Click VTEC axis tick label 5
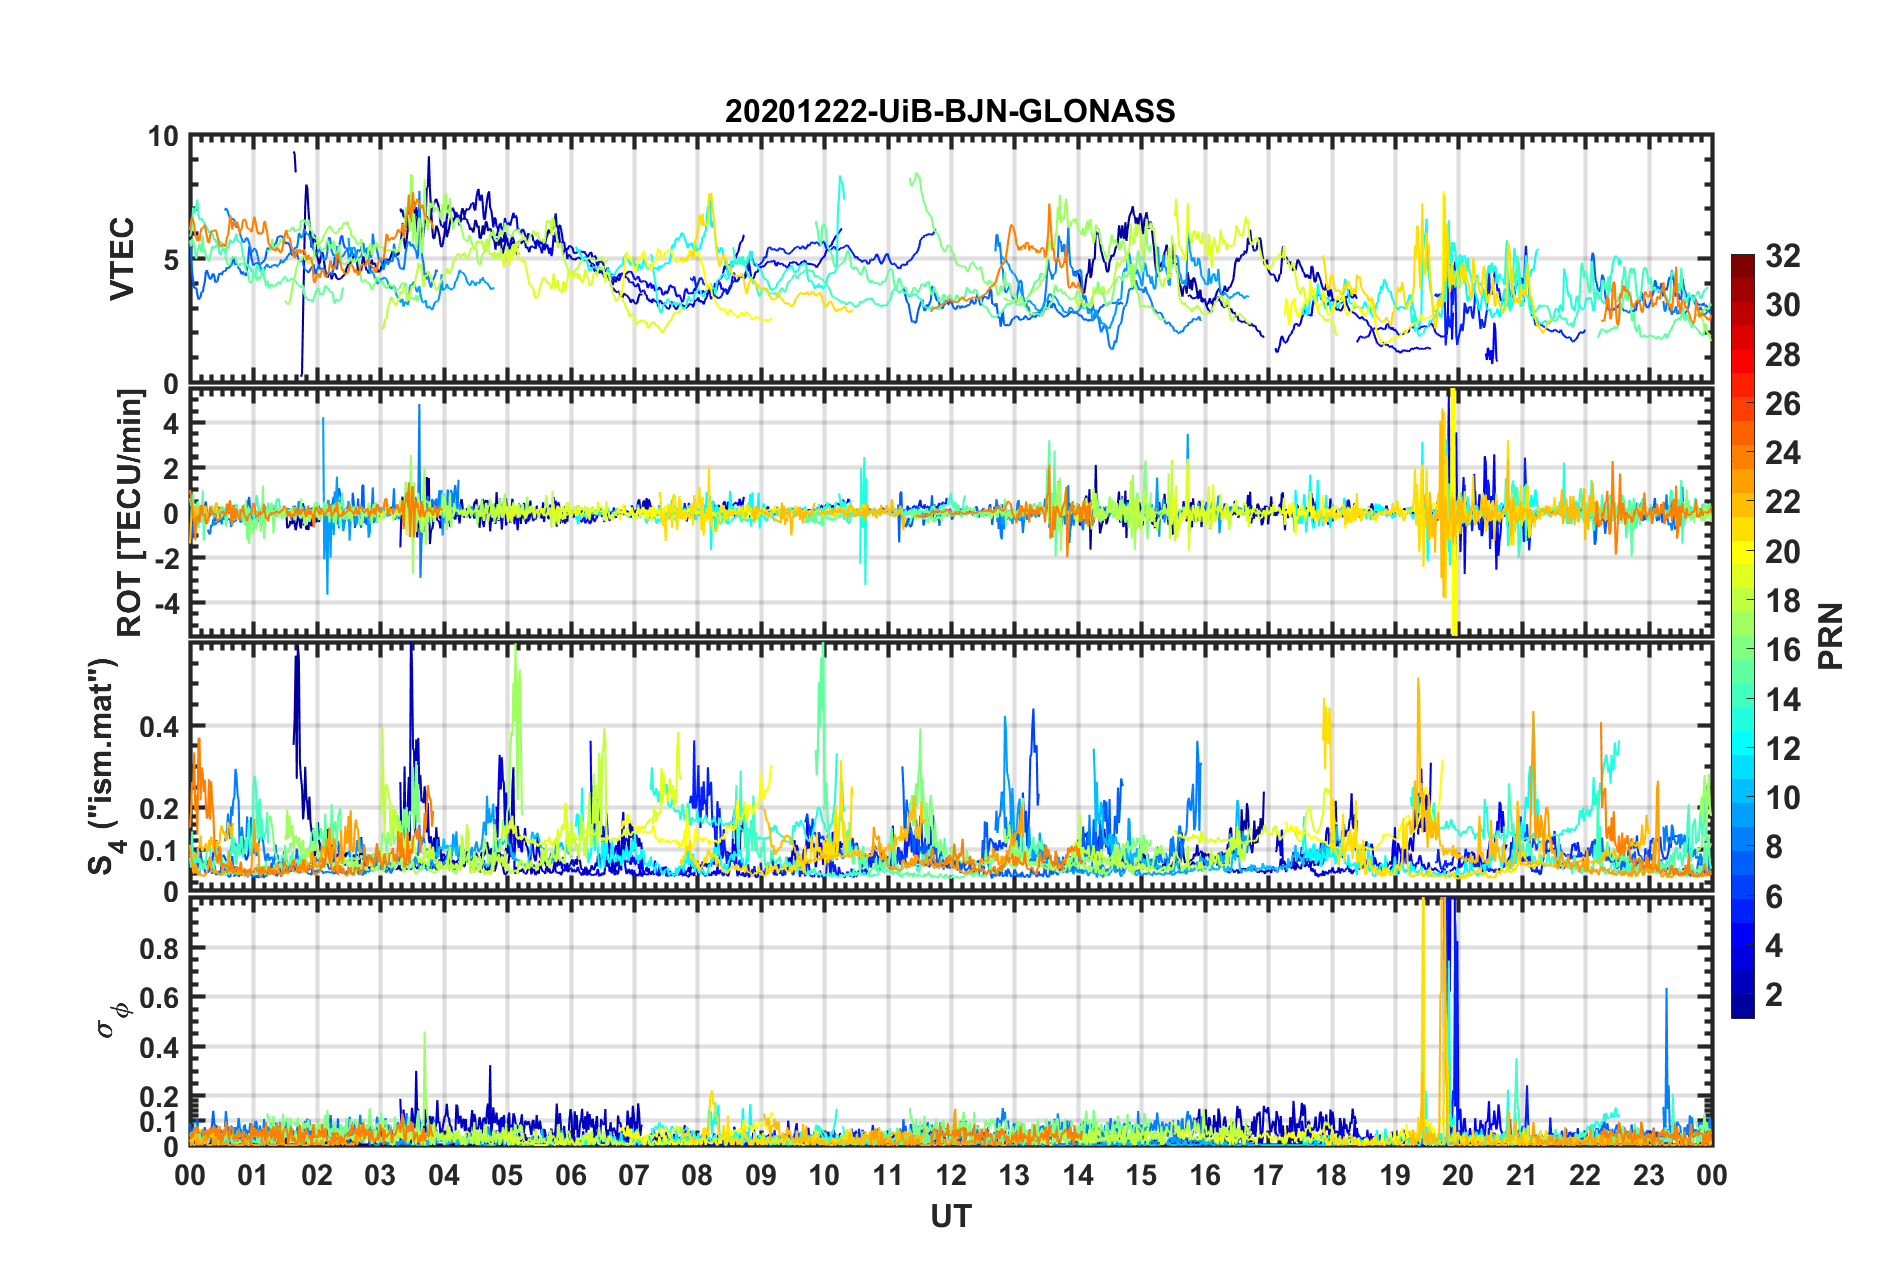 [171, 260]
